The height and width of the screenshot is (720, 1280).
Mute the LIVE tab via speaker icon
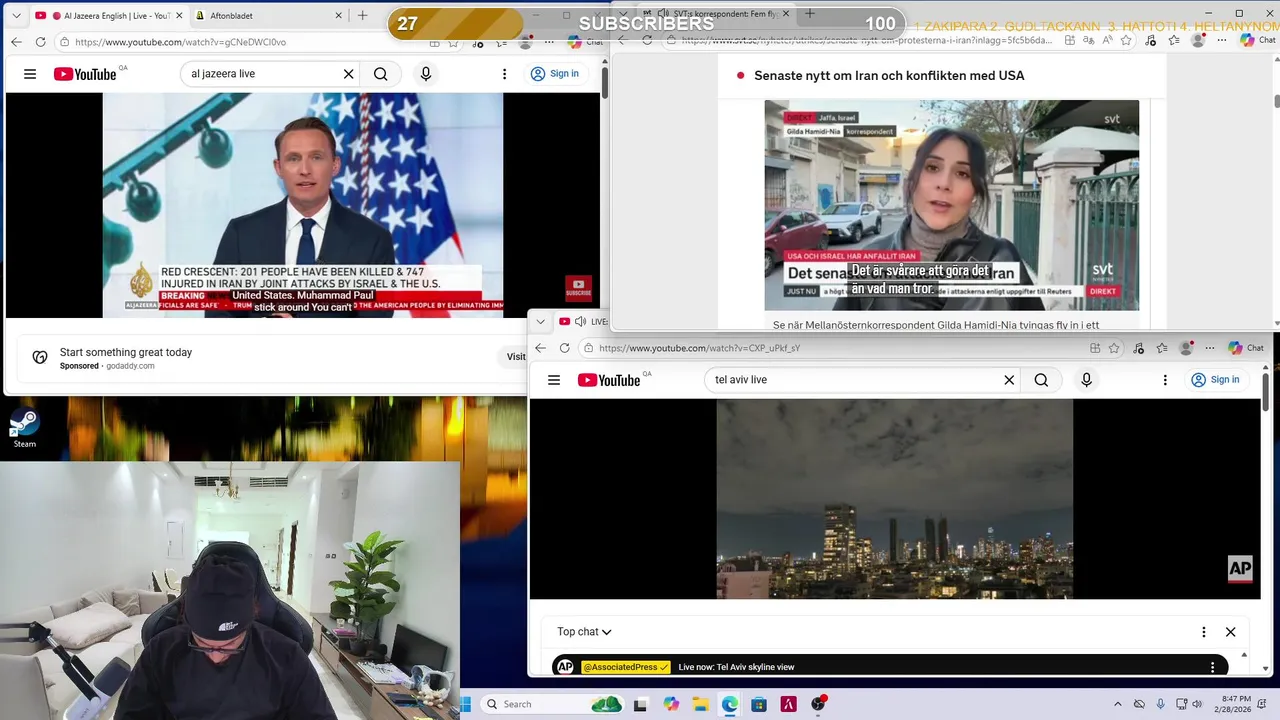[x=580, y=321]
